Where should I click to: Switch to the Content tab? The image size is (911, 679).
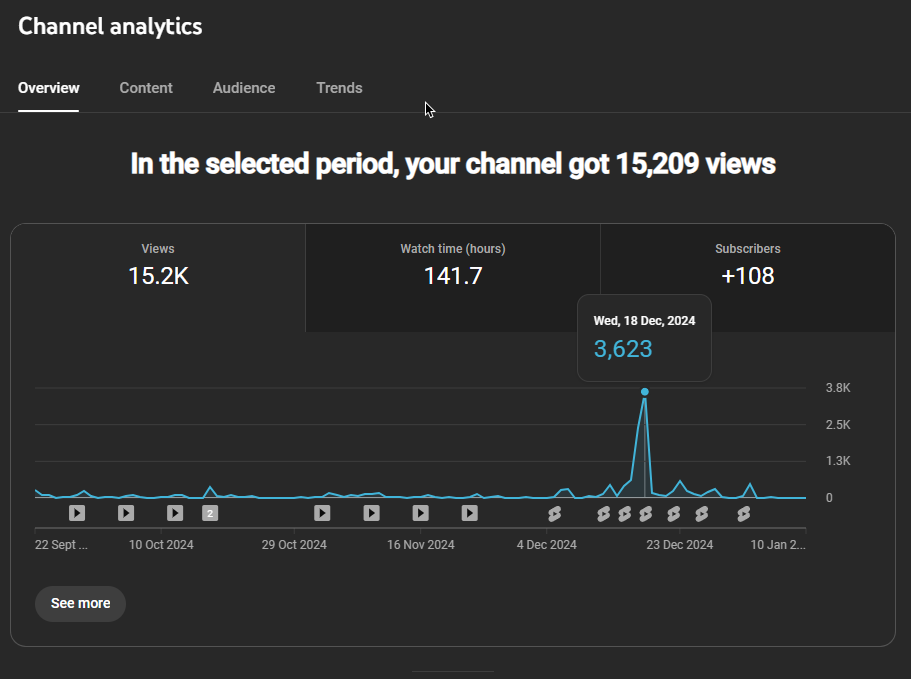[x=146, y=88]
